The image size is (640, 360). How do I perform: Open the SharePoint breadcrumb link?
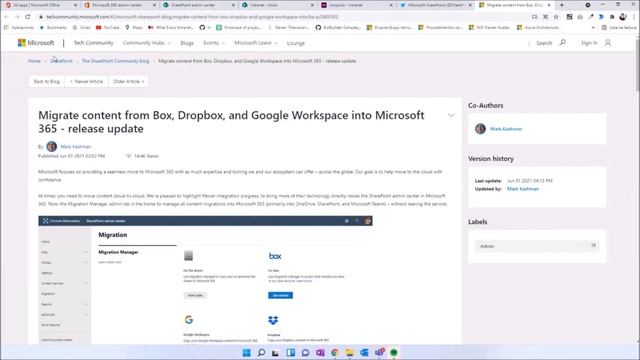coord(61,61)
